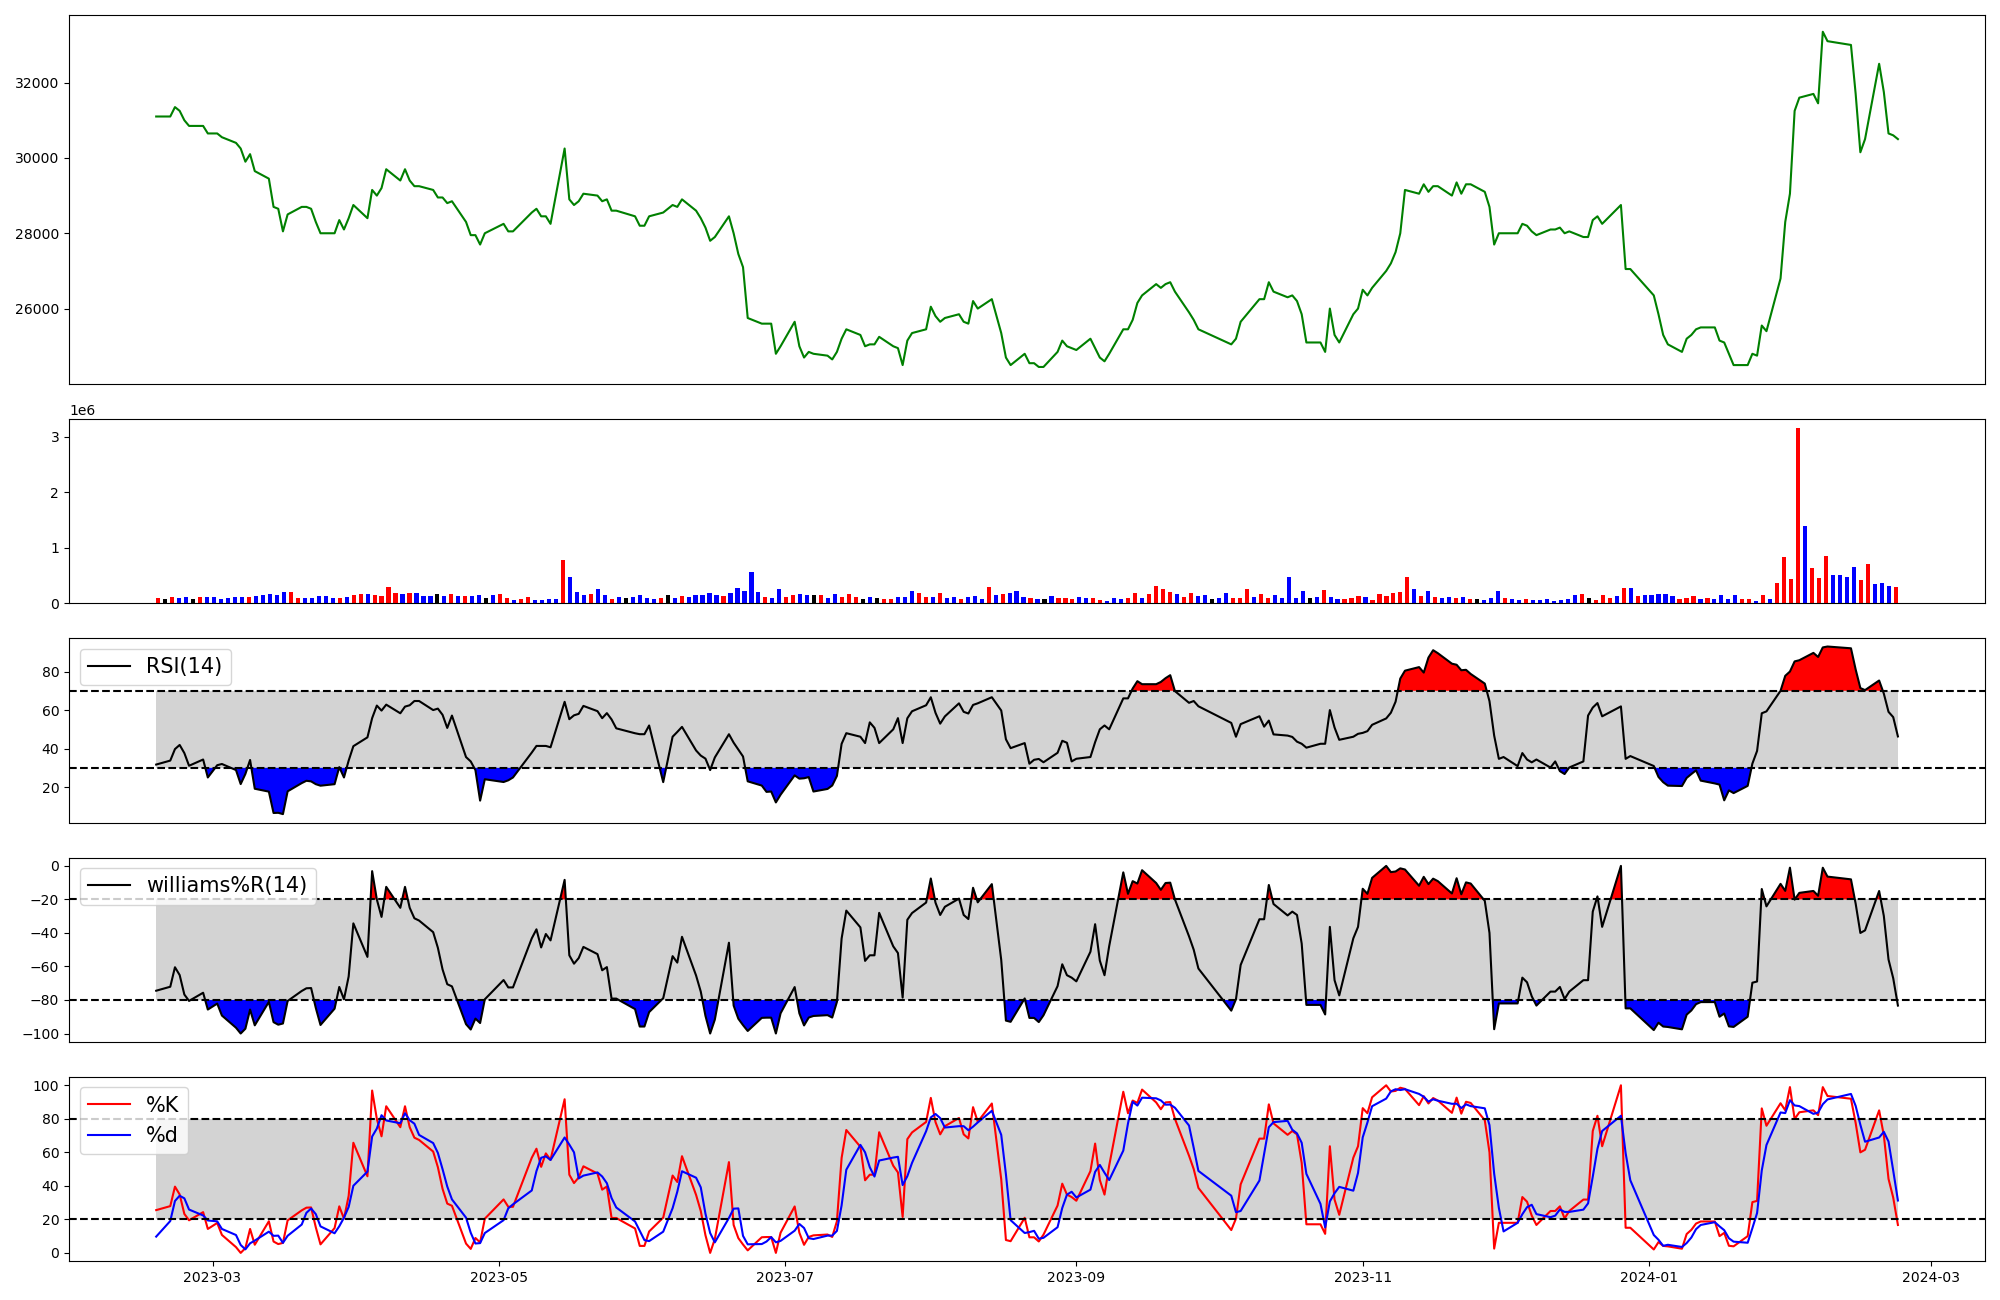Click the 2023-11 date tick label
The width and height of the screenshot is (2000, 1300).
1362,1277
